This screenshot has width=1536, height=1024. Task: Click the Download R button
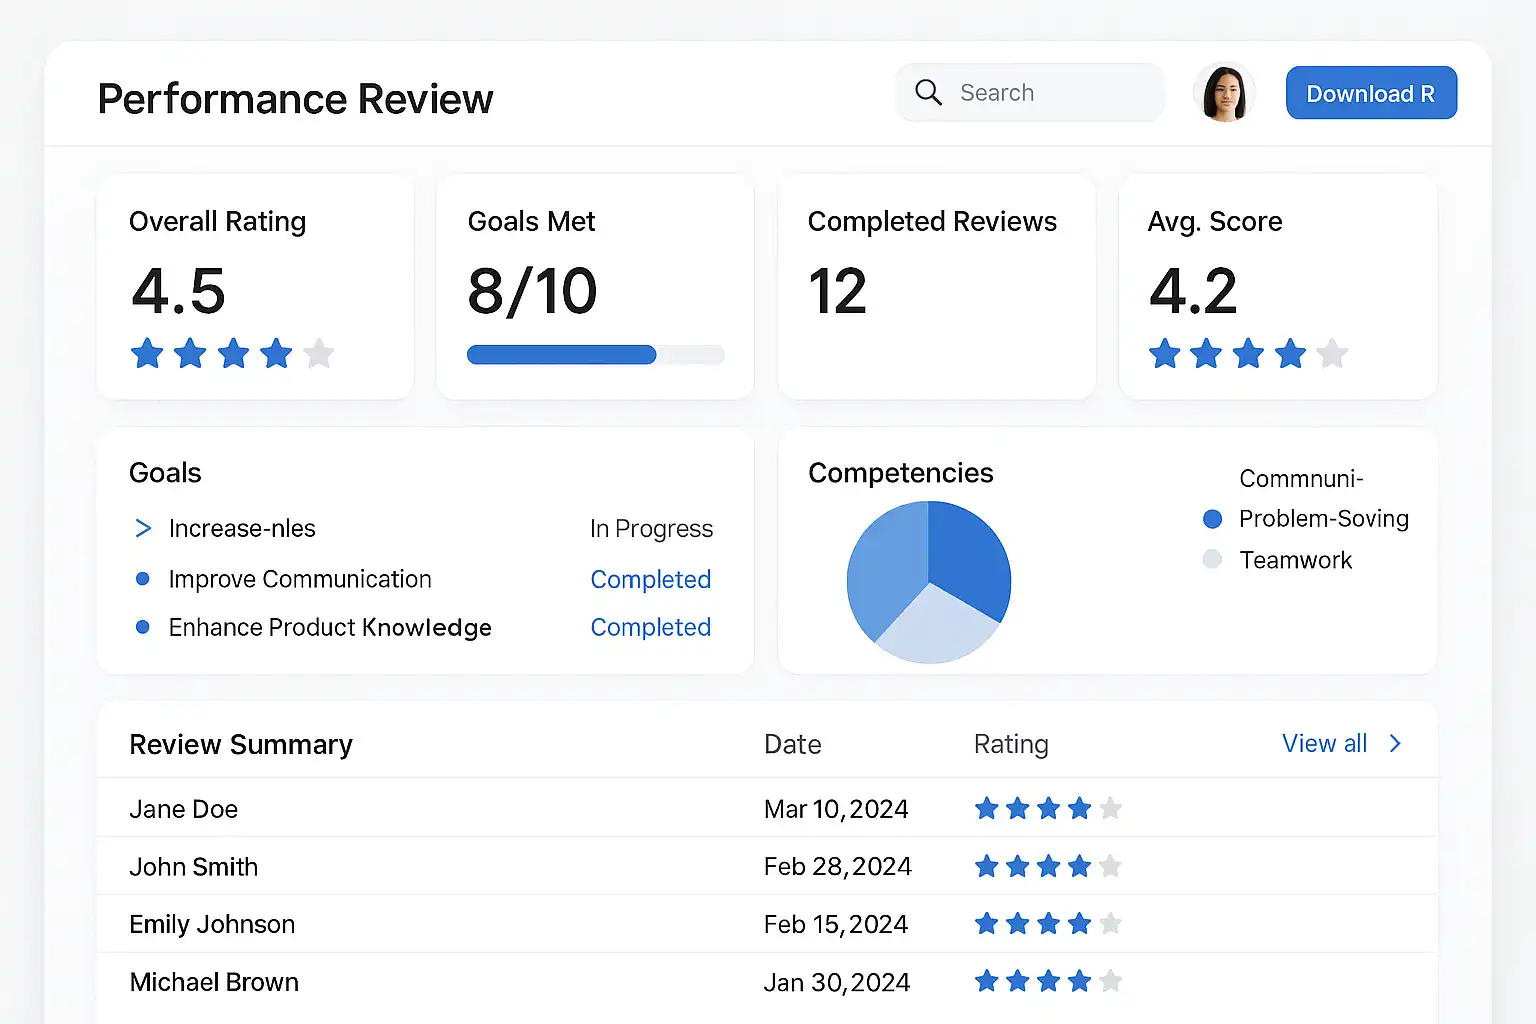[1370, 93]
